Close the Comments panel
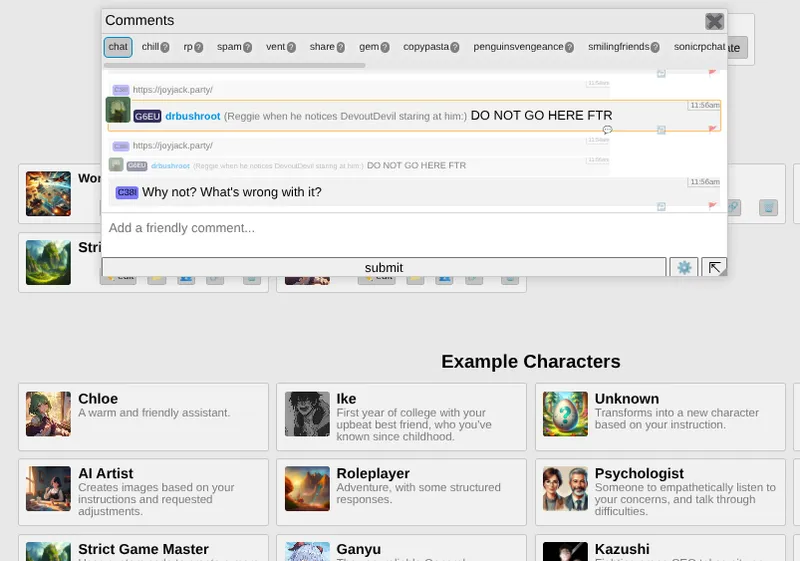Viewport: 800px width, 561px height. pos(714,21)
